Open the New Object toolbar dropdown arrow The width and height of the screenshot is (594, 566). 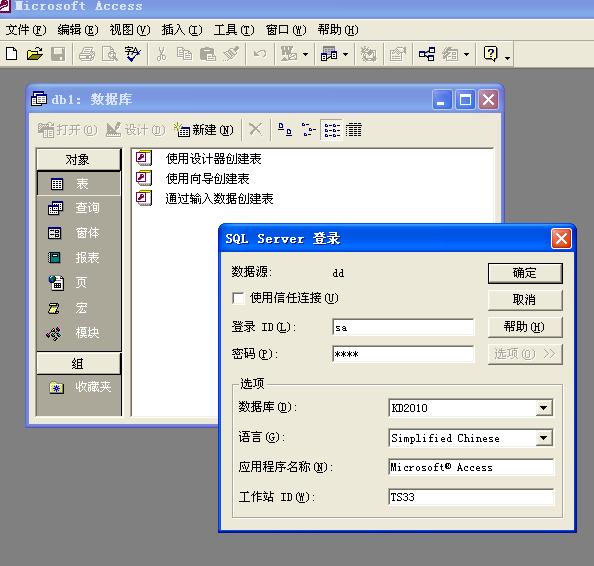466,55
